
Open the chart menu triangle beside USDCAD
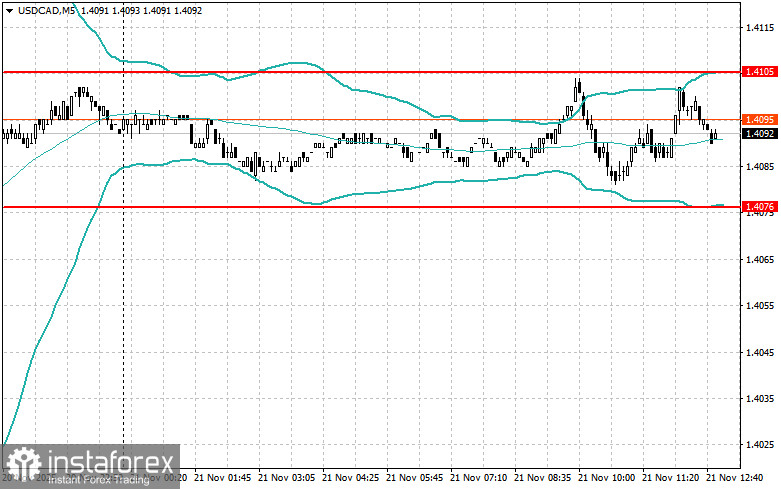point(10,10)
